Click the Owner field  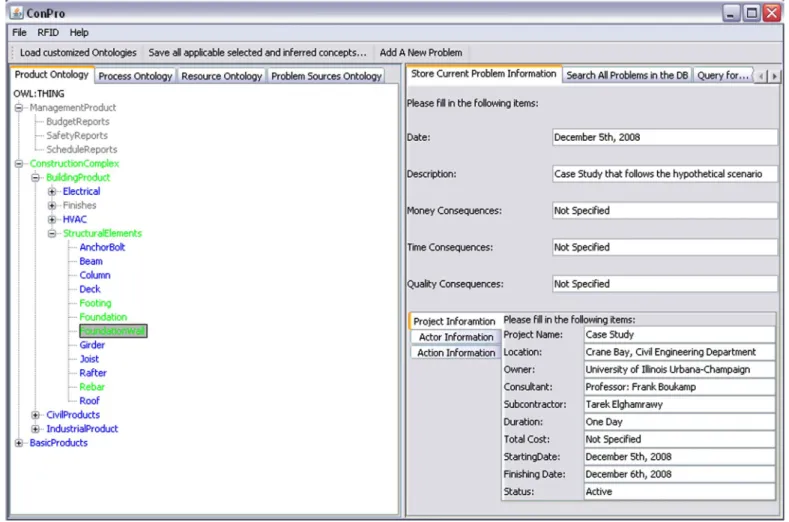pyautogui.click(x=679, y=370)
